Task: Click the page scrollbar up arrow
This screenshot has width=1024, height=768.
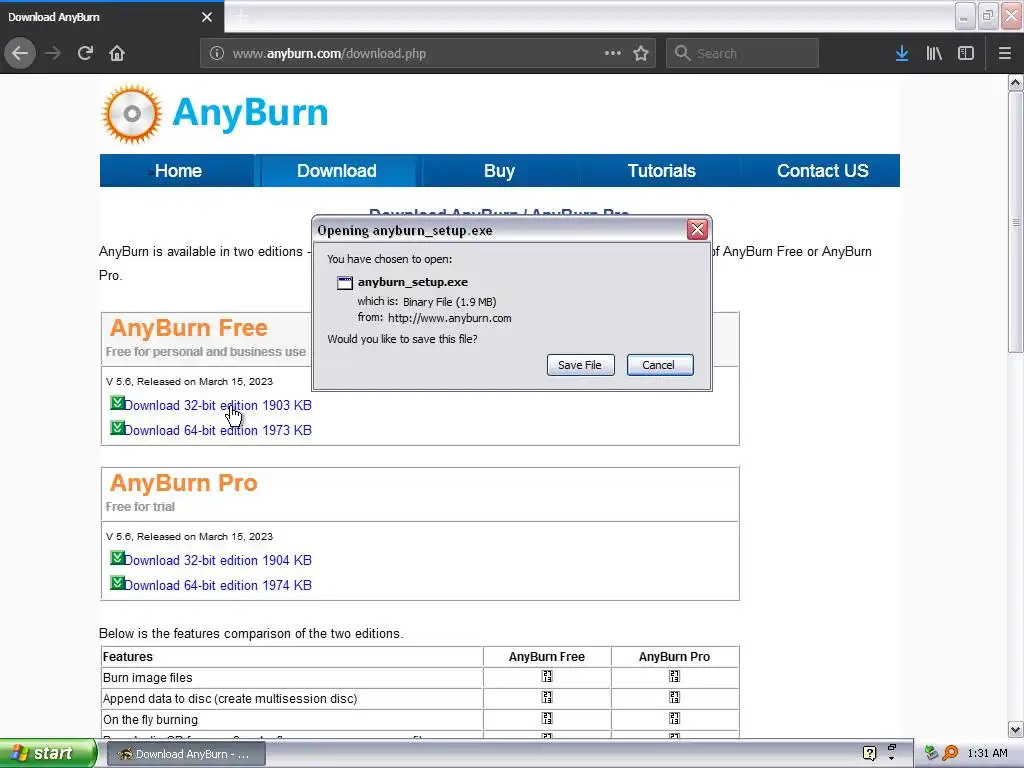Action: tap(1016, 82)
